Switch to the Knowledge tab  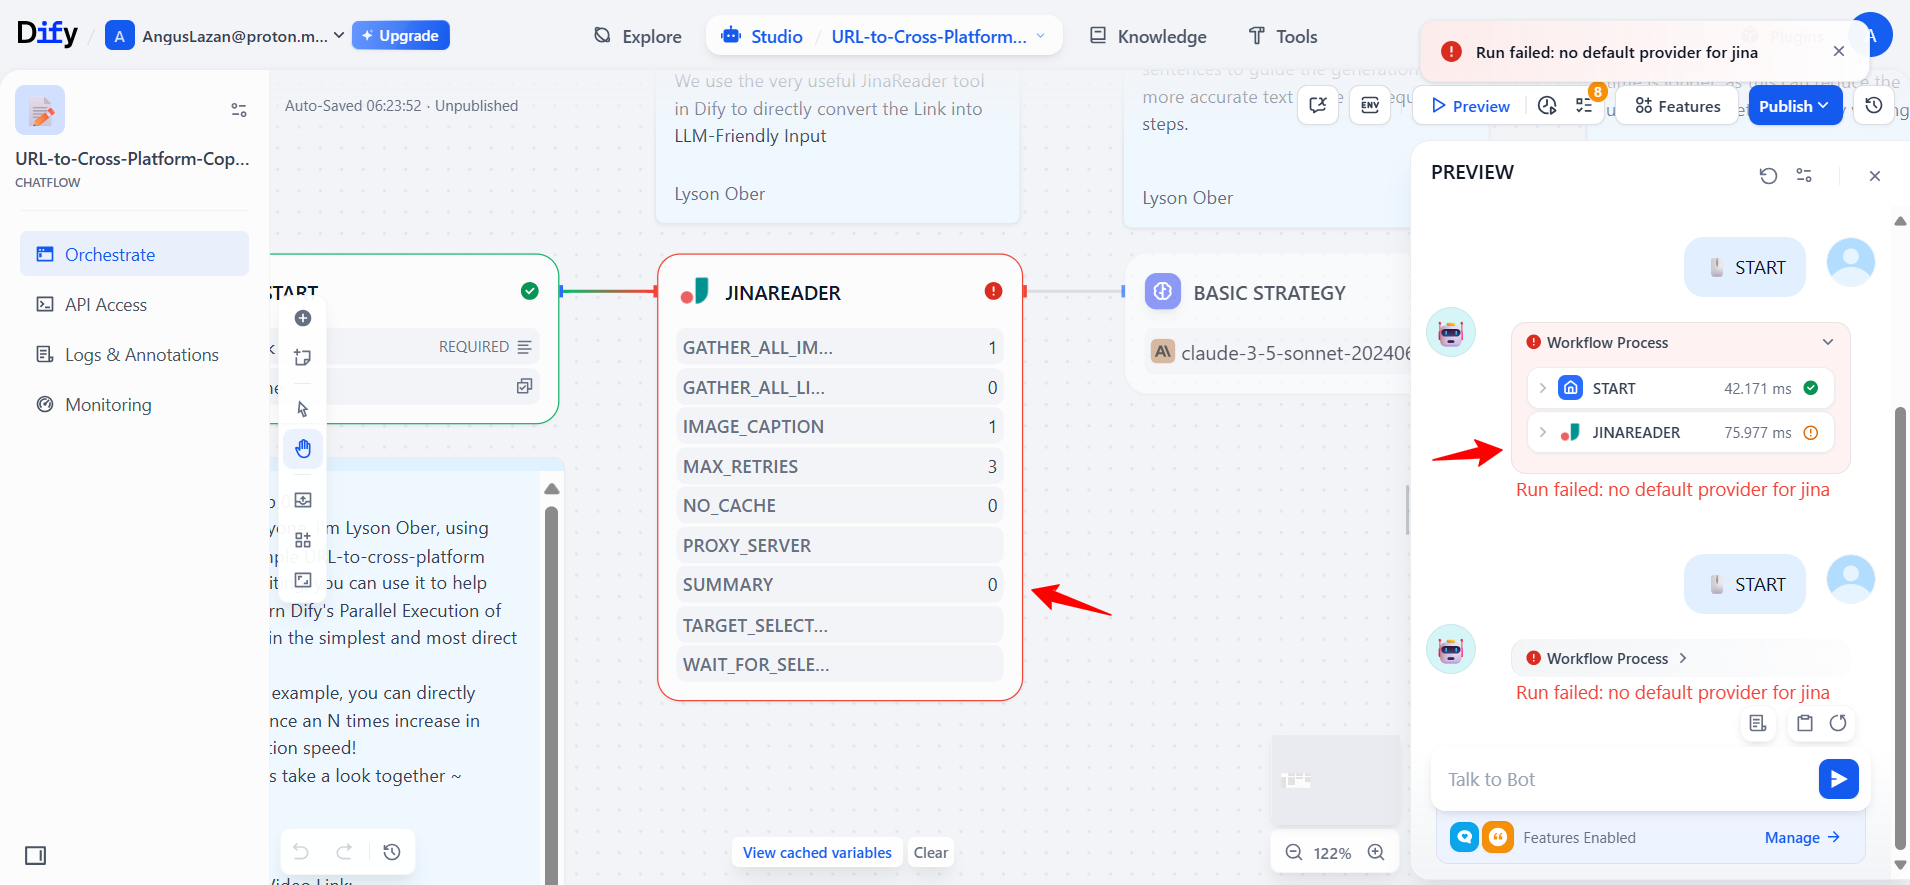click(x=1148, y=36)
